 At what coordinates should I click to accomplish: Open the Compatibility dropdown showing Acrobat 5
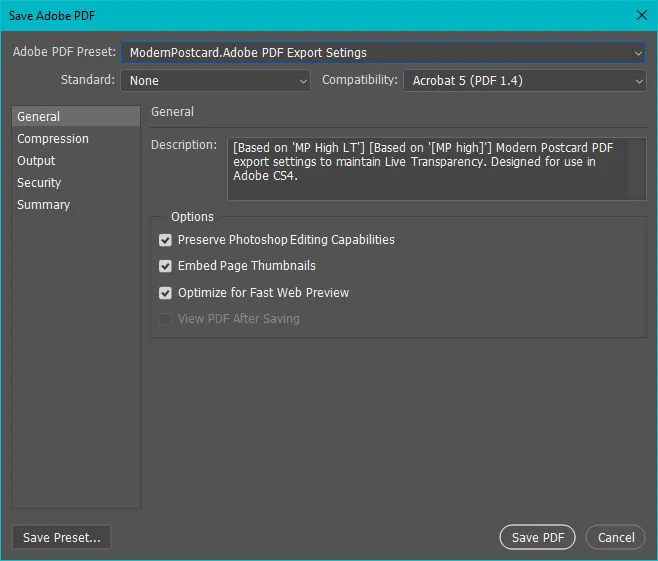(x=524, y=81)
